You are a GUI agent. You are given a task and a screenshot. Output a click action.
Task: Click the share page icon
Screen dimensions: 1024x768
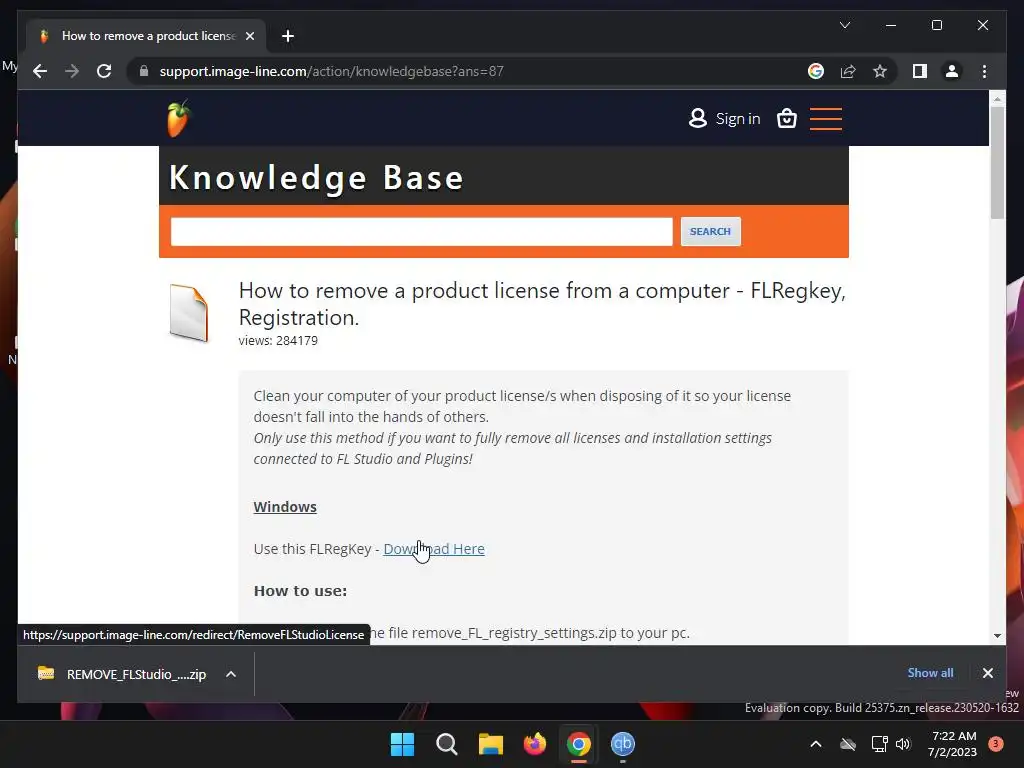coord(848,71)
